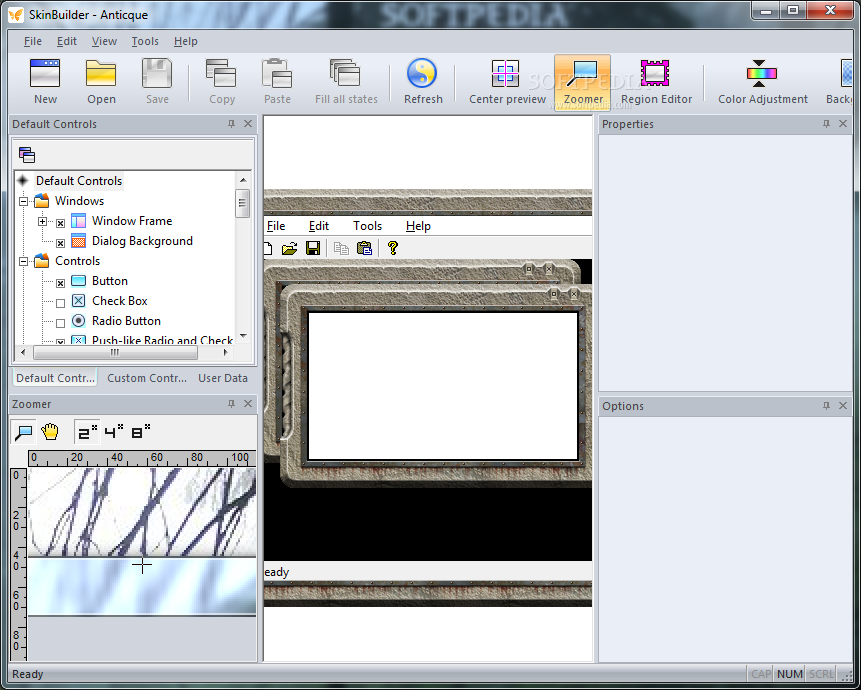Open the Help menu

click(x=186, y=41)
